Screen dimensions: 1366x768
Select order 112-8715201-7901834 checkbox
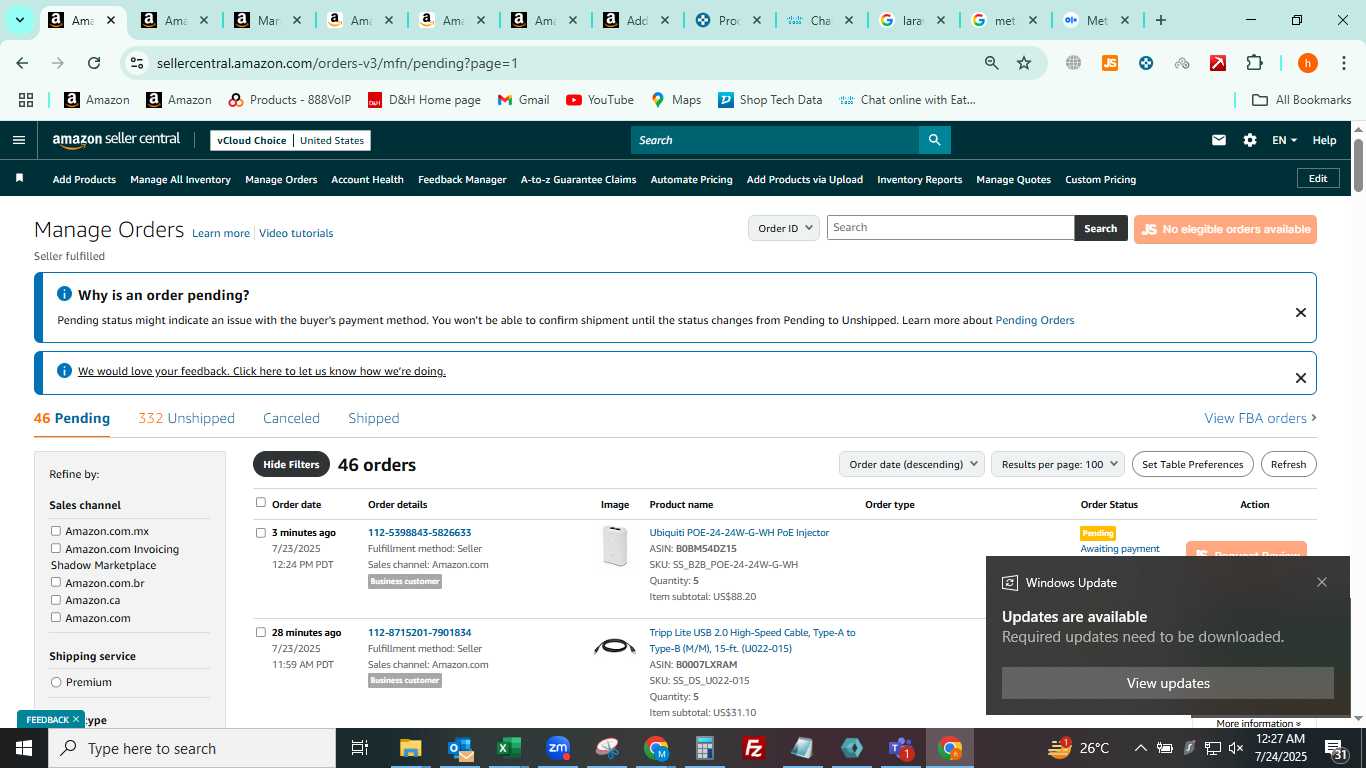tap(261, 633)
